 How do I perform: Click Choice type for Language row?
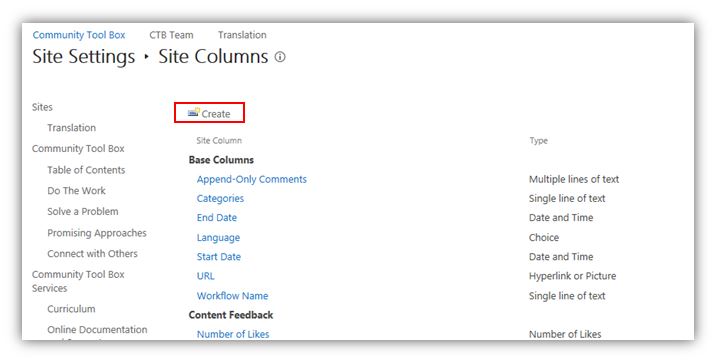pos(544,237)
